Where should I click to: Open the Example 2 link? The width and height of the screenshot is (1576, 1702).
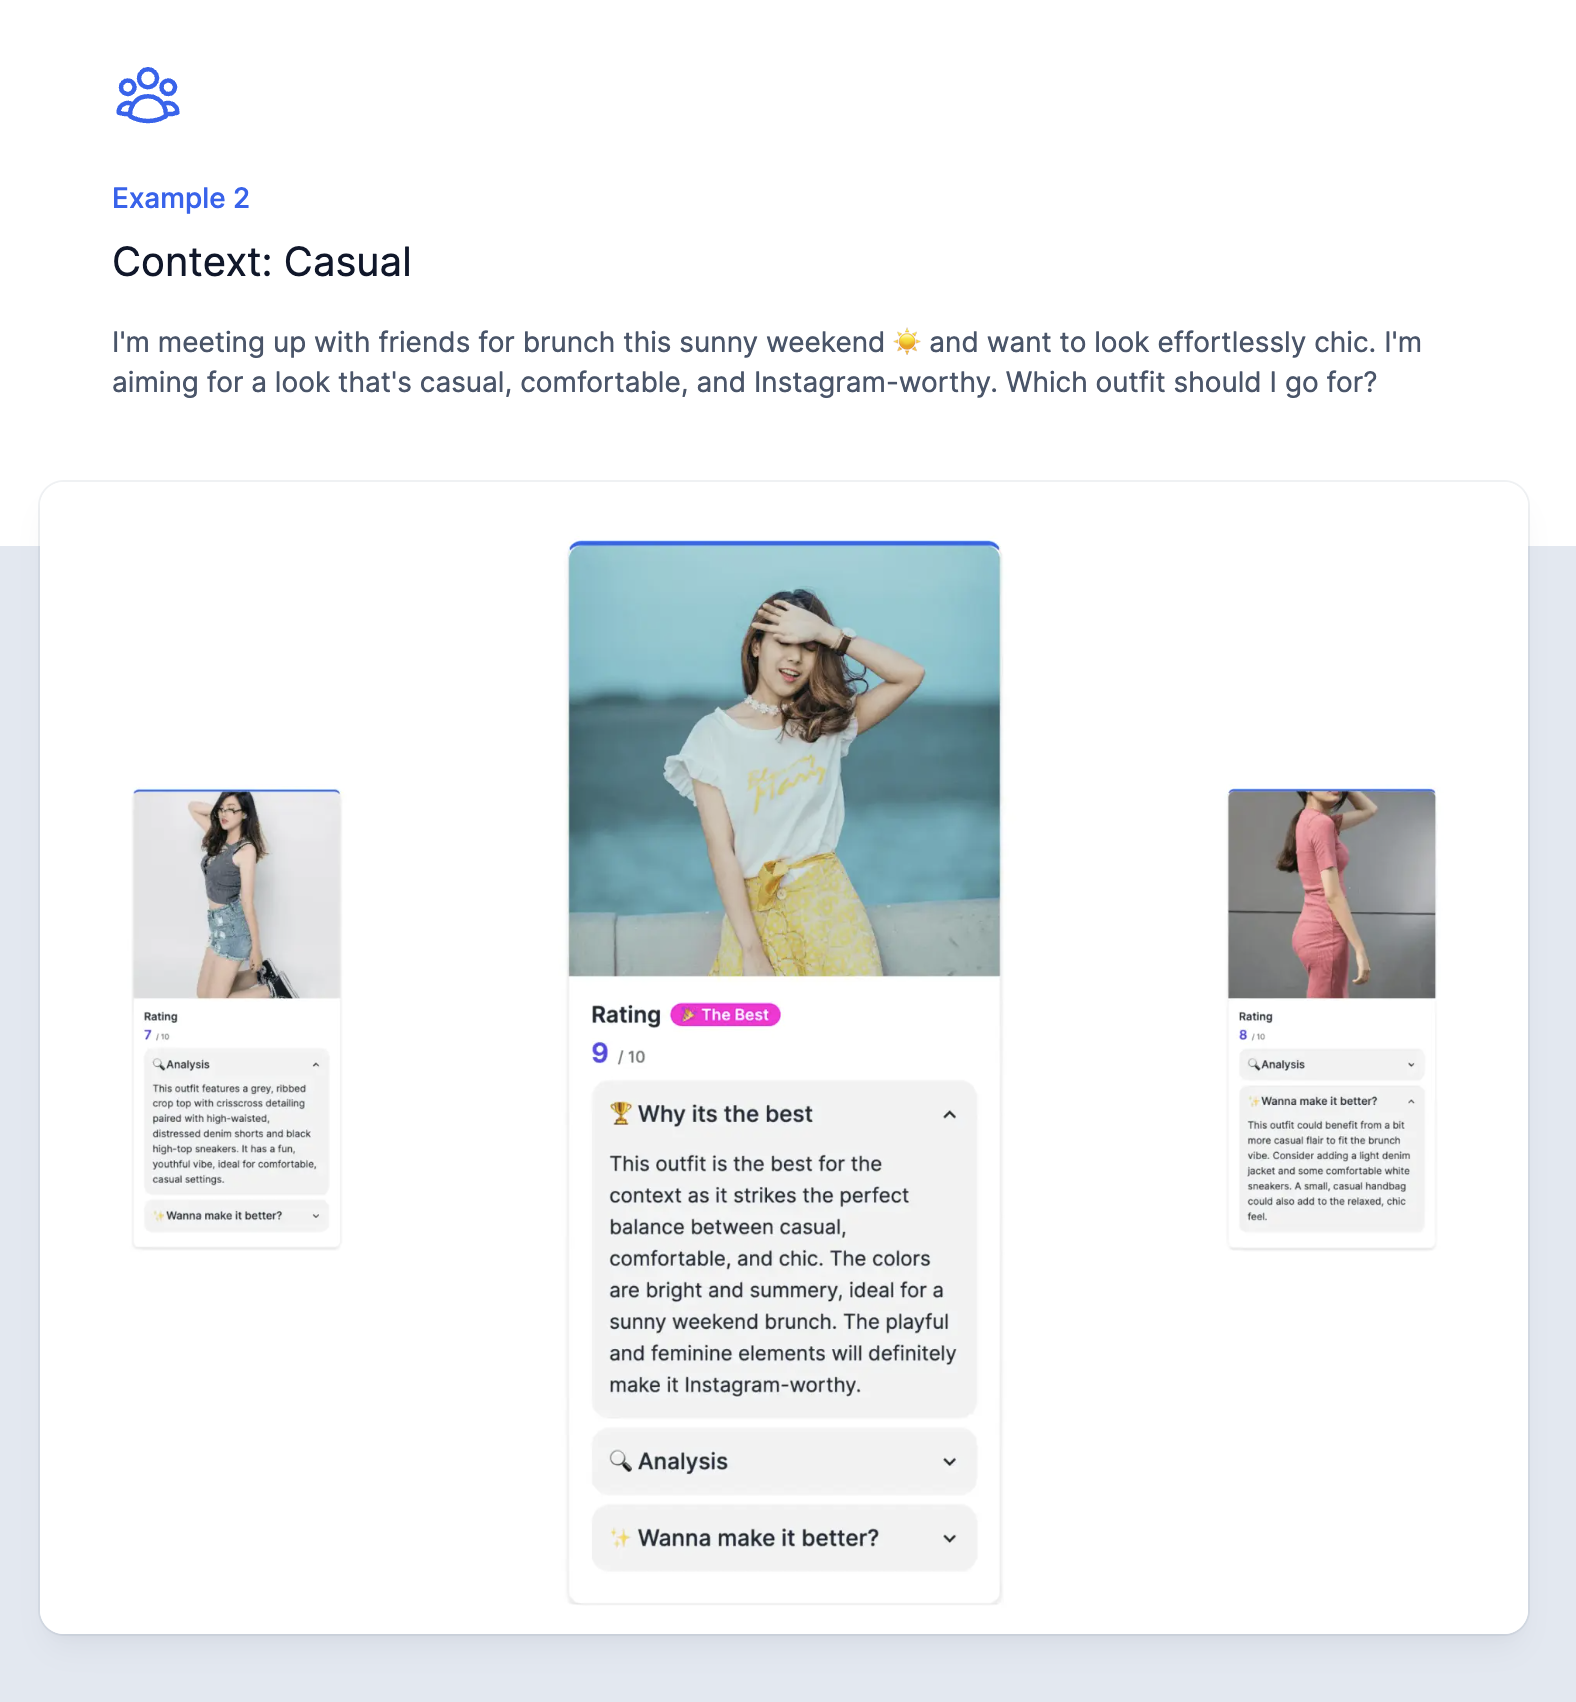[181, 198]
